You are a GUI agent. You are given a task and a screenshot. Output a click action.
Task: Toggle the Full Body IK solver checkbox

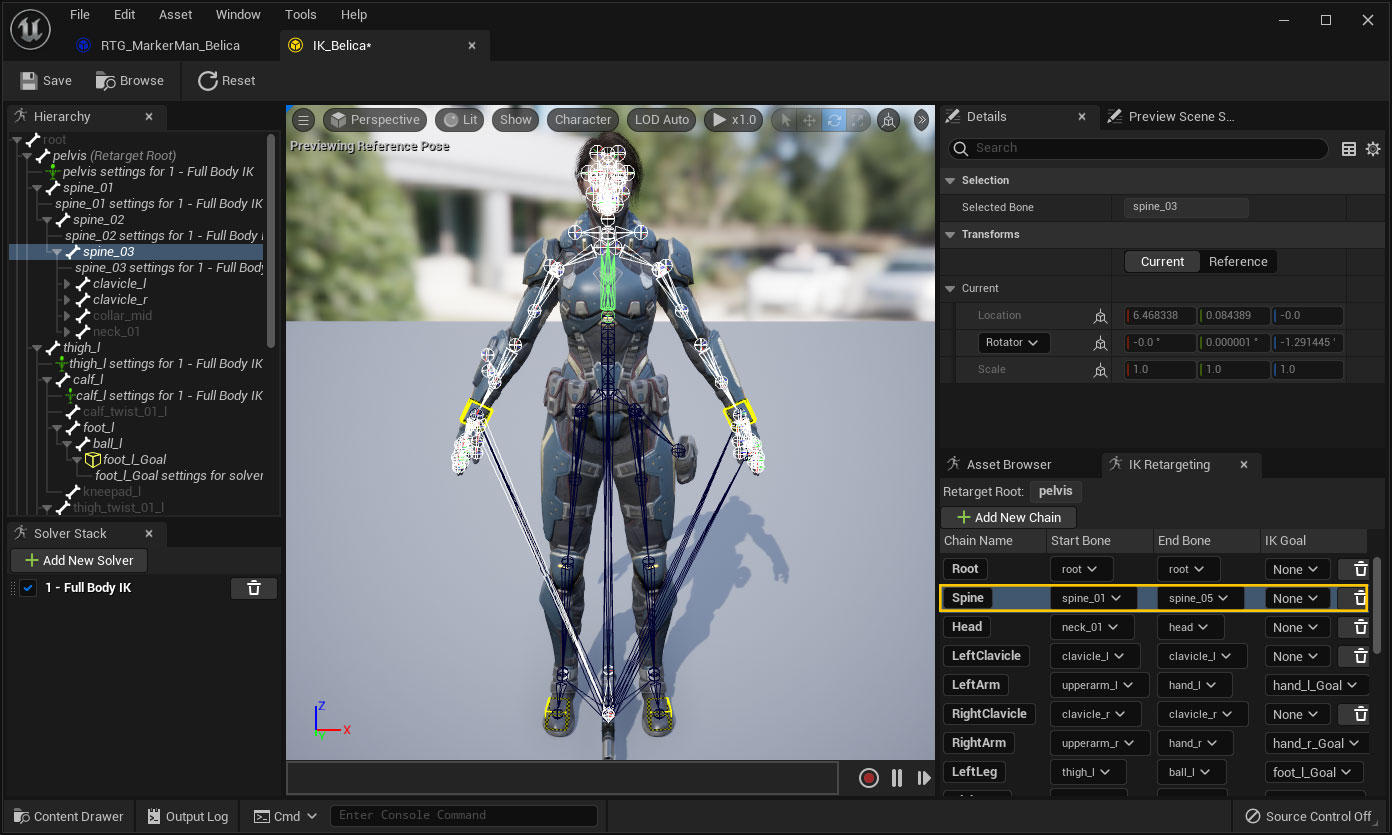click(28, 588)
